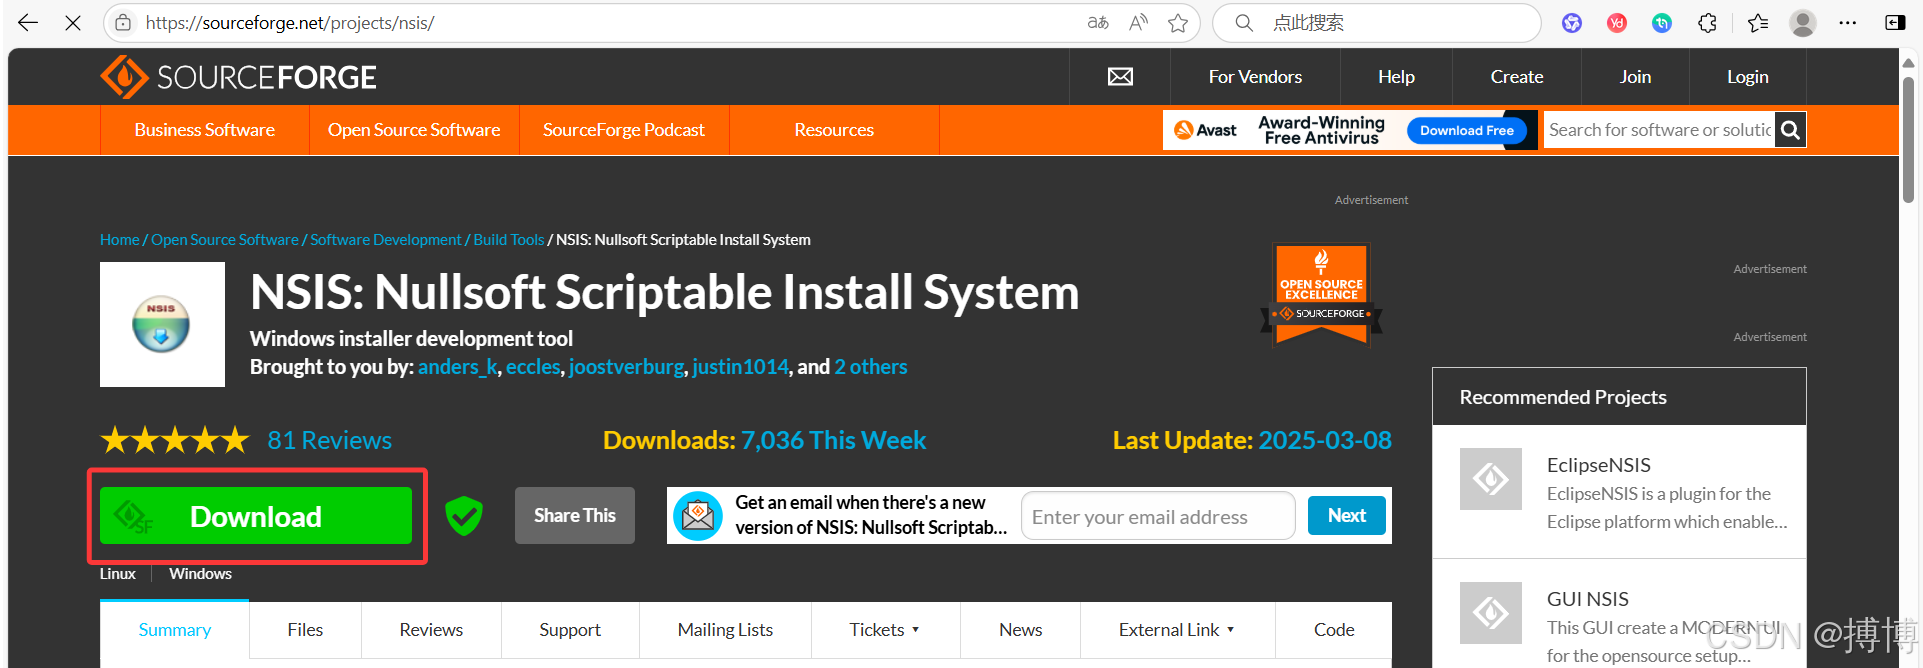
Task: Go back using browser back arrow
Action: 28,22
